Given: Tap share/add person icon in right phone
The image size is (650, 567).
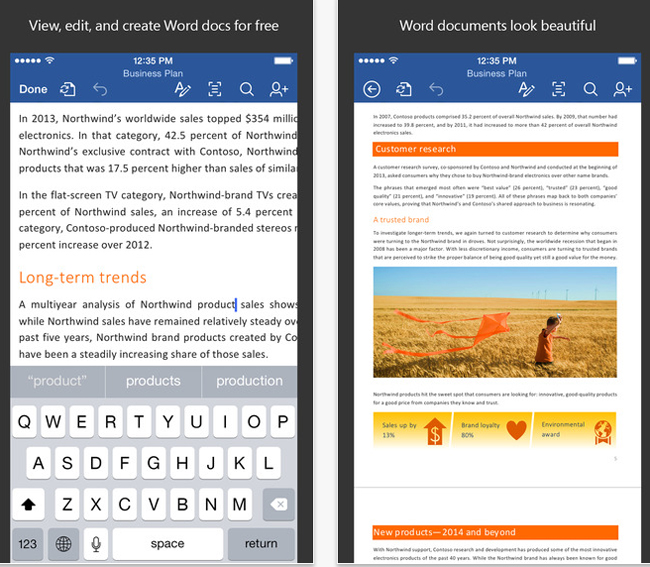Looking at the screenshot, I should (623, 89).
